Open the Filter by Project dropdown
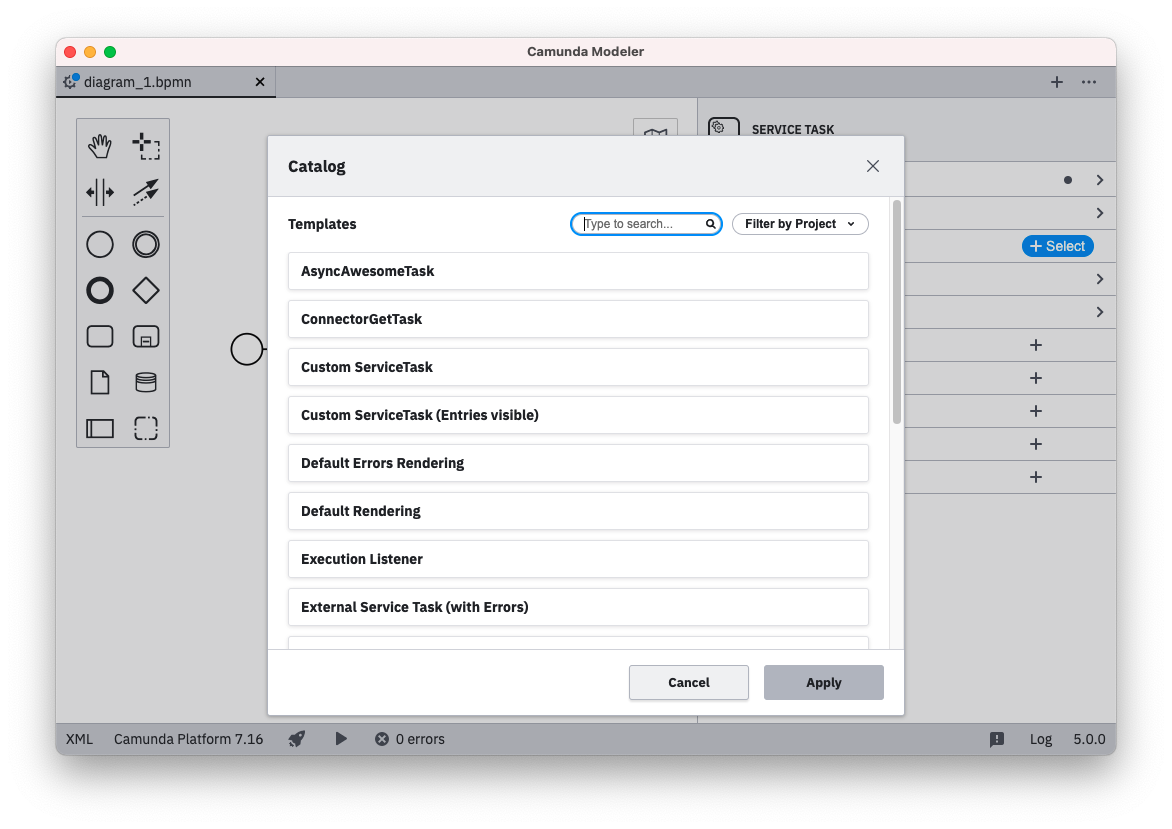The width and height of the screenshot is (1172, 829). 799,223
